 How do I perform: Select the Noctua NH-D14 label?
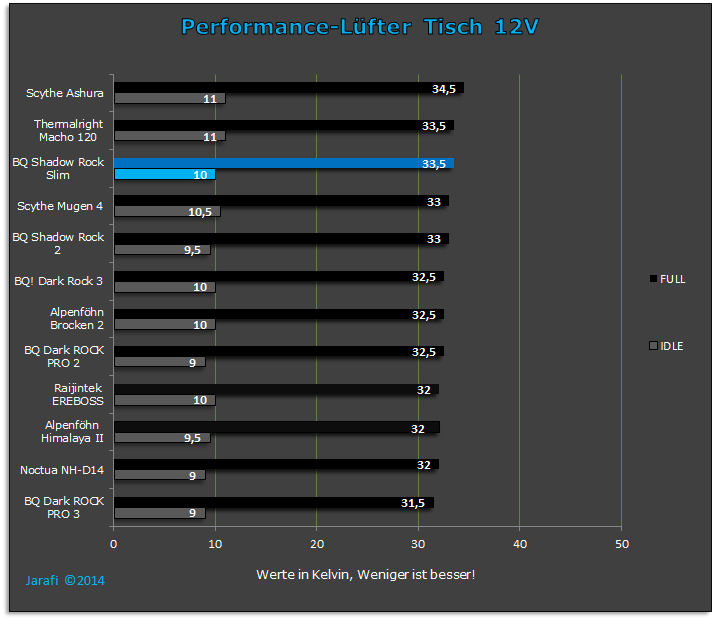(x=61, y=470)
